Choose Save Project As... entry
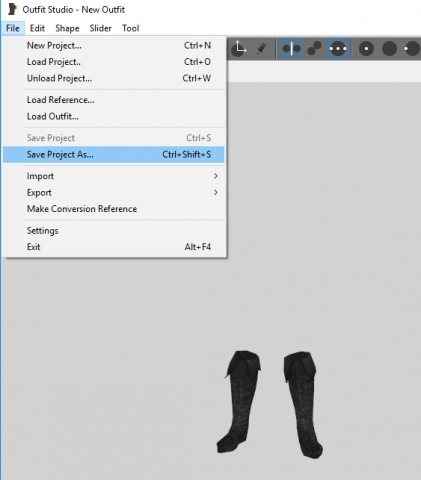 [114, 155]
